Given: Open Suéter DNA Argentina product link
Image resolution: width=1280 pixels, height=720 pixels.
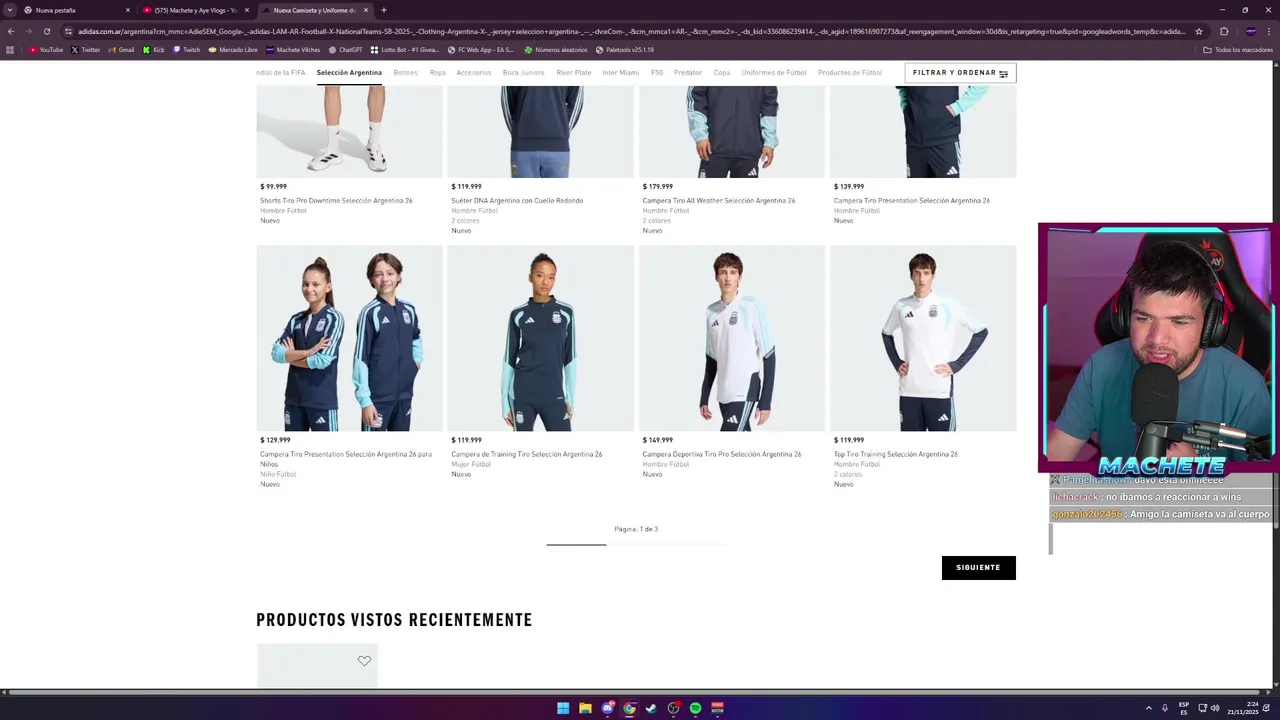Looking at the screenshot, I should point(517,200).
